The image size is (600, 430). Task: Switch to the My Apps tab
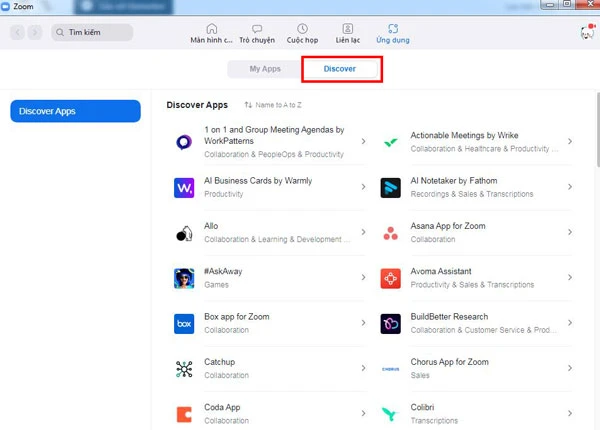265,69
